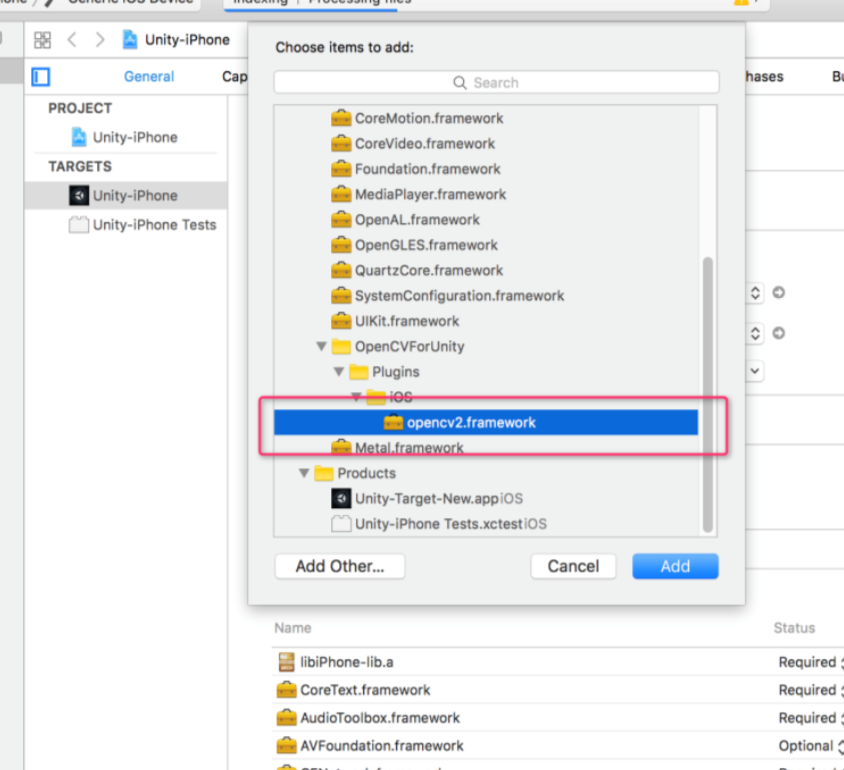Viewport: 844px width, 770px height.
Task: Pick OpenAL.framework in the list
Action: point(417,220)
